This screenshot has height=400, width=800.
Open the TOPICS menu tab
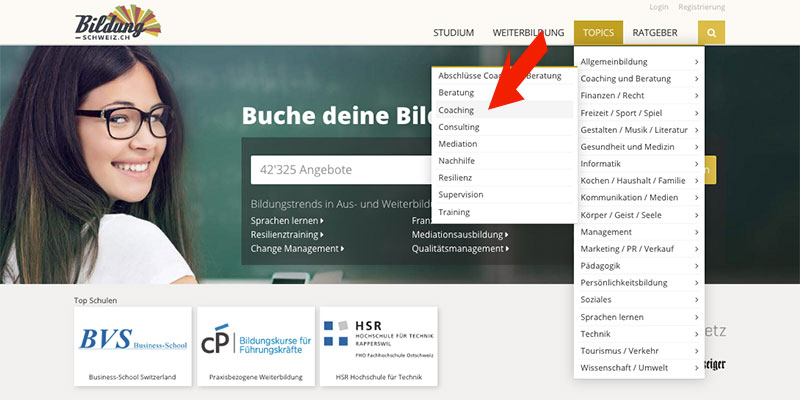tap(598, 32)
